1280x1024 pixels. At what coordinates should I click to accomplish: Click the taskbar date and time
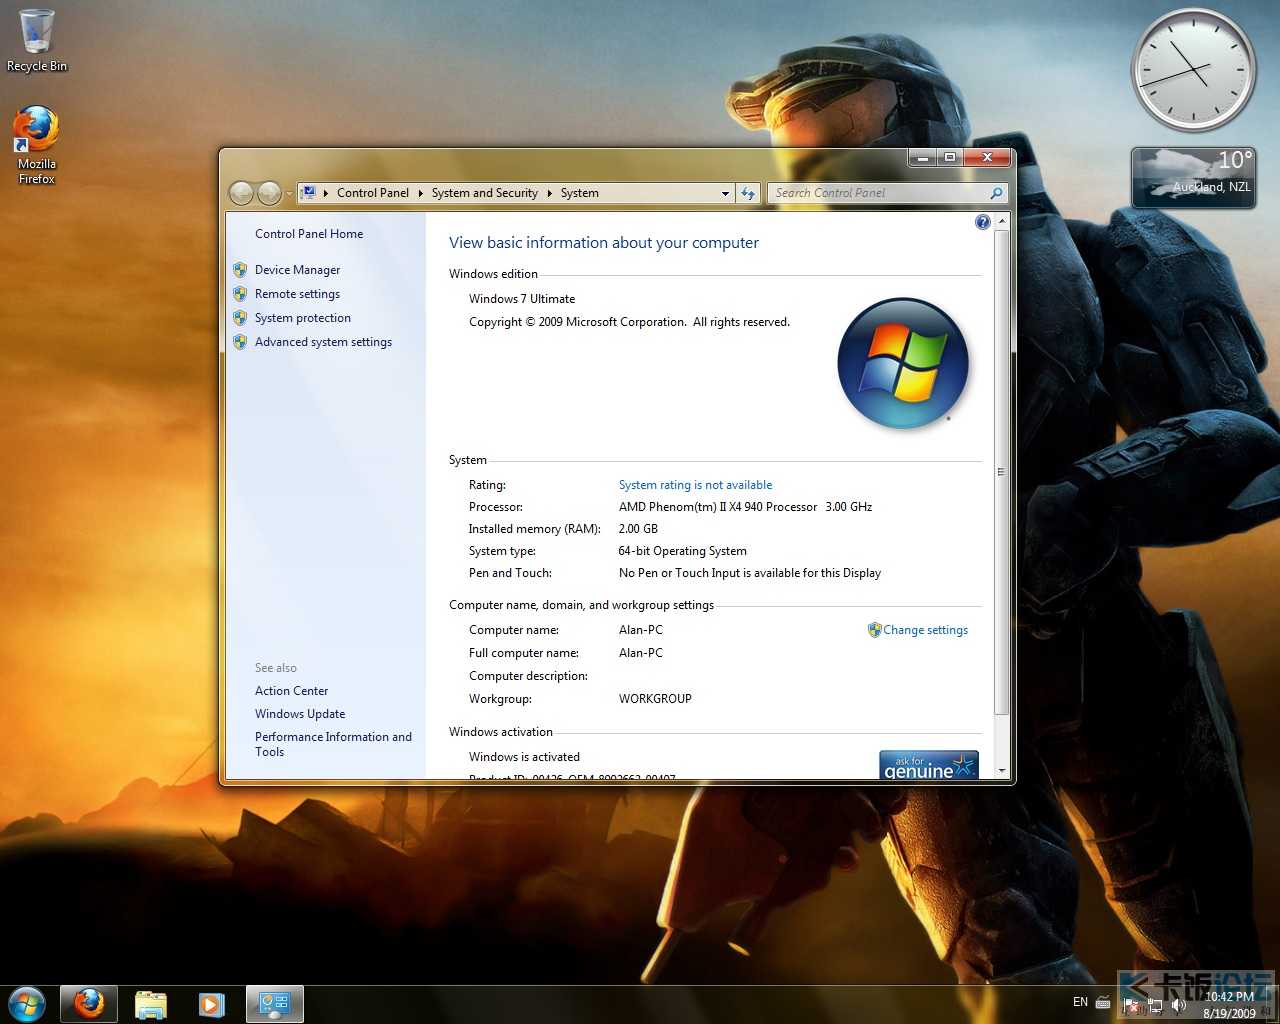tap(1229, 1004)
